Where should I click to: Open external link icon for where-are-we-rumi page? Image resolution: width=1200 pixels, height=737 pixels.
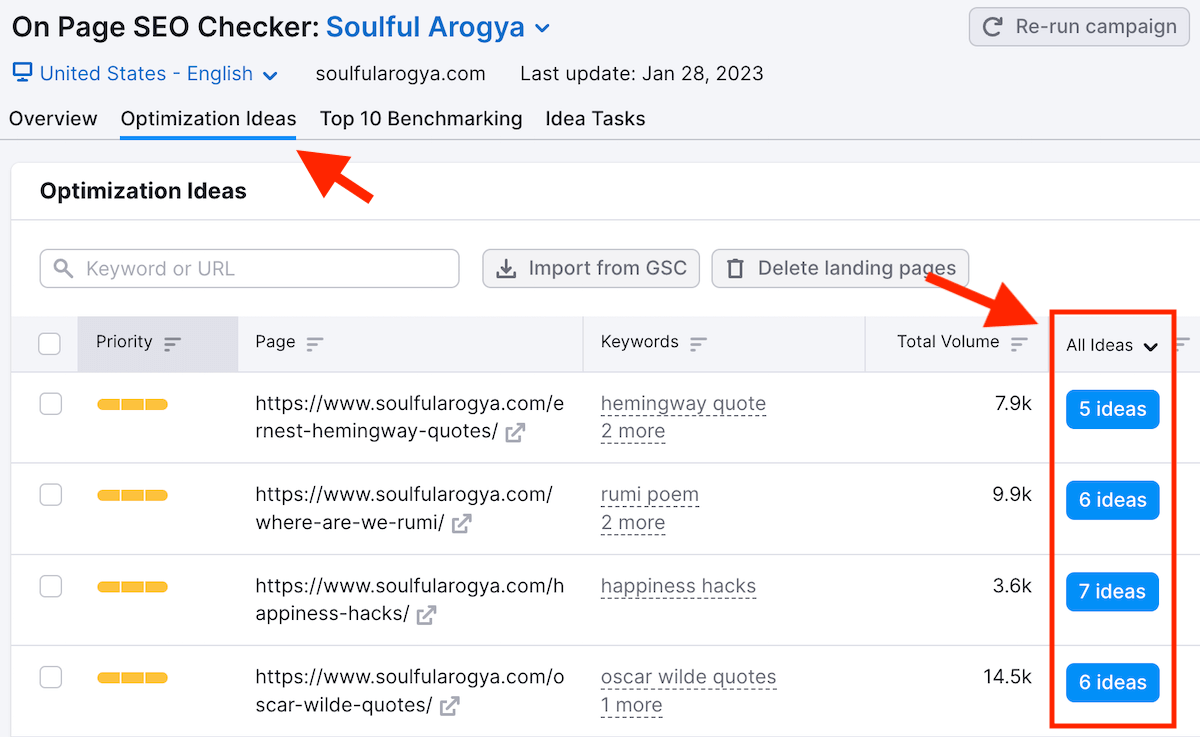coord(461,523)
